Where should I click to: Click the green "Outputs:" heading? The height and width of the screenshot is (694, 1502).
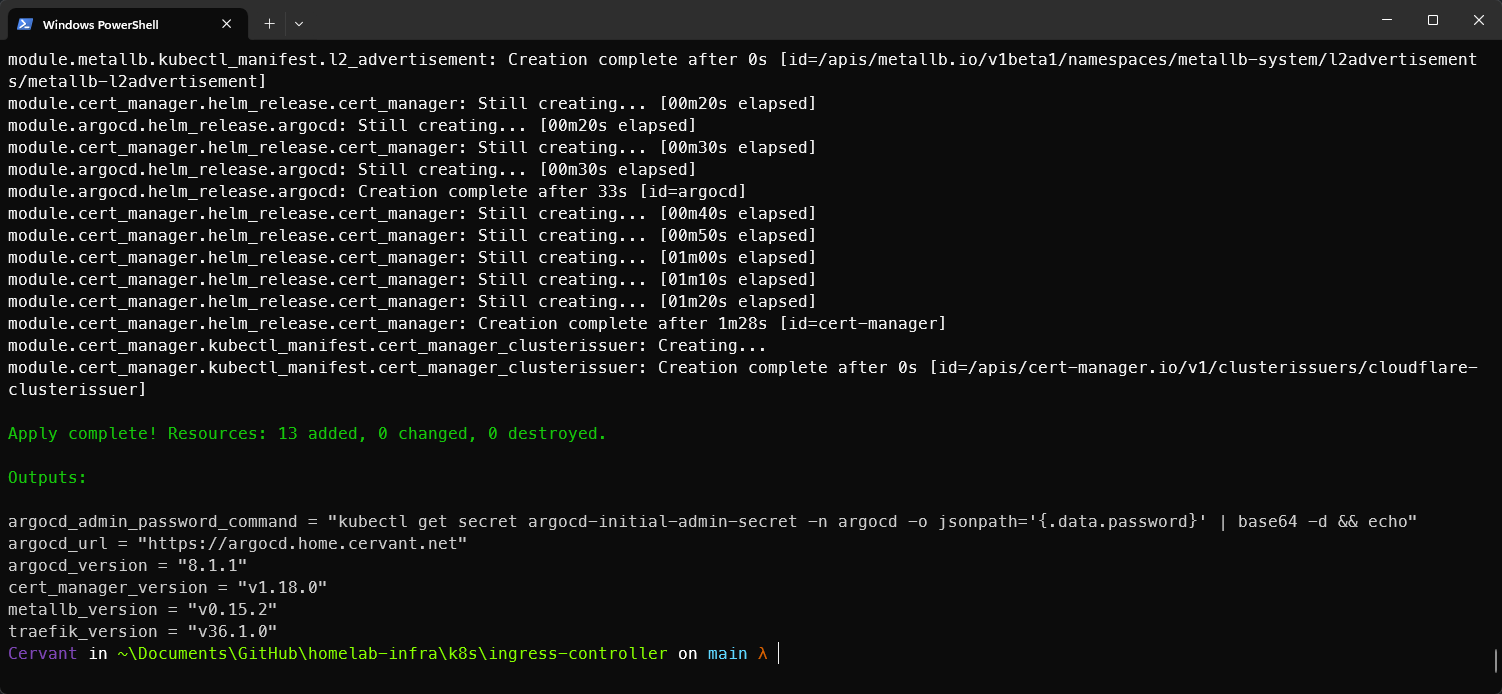pos(47,478)
